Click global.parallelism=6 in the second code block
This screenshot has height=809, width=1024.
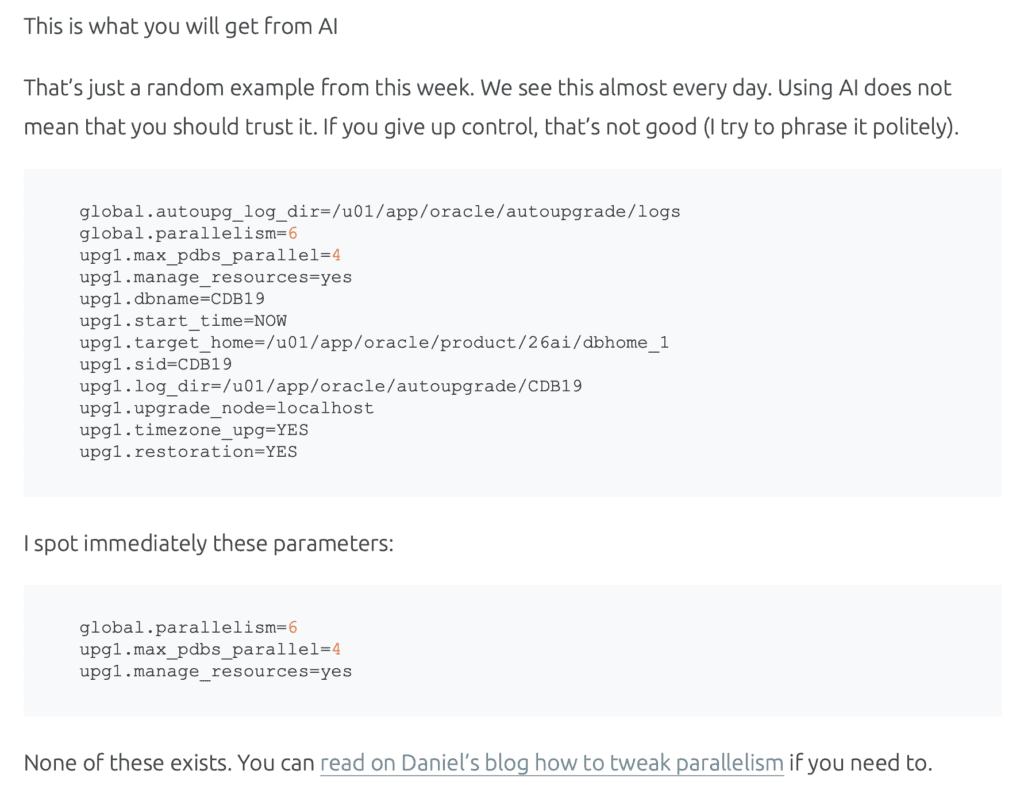coord(188,627)
